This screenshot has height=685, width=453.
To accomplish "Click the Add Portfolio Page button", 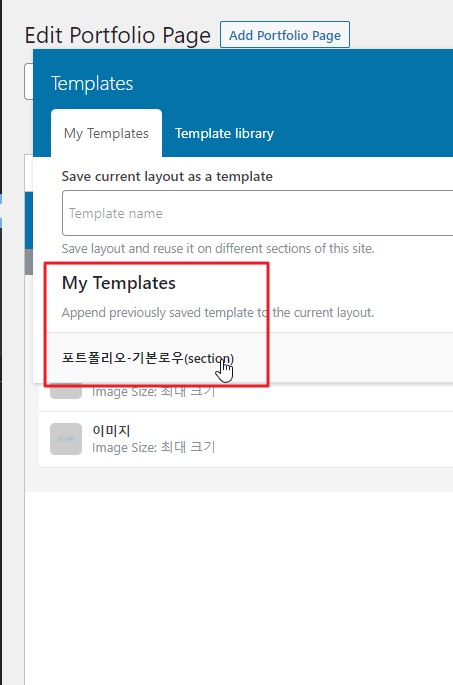I will click(x=285, y=35).
